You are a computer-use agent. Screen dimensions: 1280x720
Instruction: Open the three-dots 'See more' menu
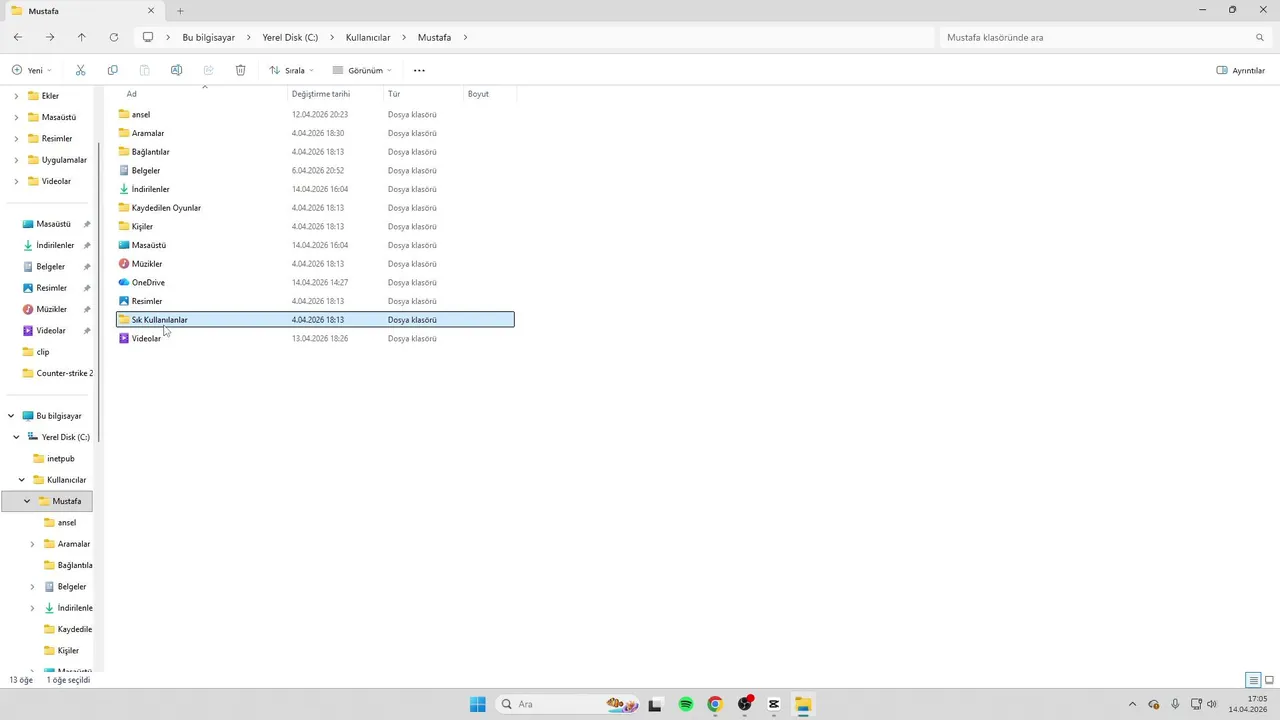click(x=419, y=70)
